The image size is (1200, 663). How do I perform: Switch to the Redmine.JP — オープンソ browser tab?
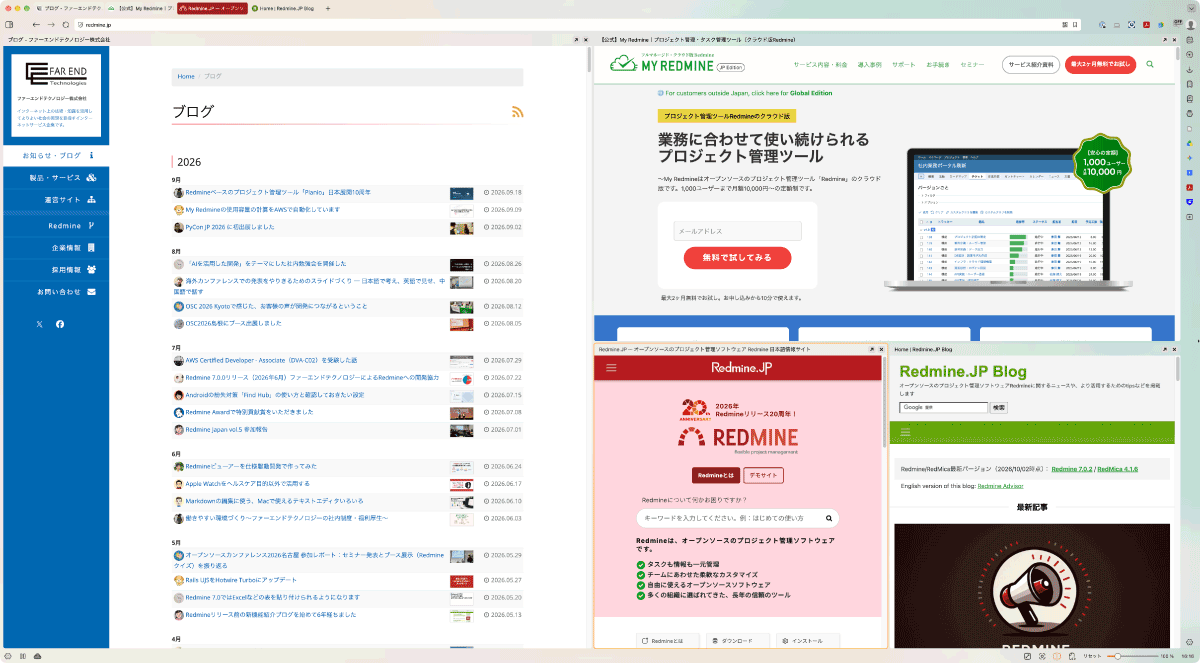coord(212,8)
